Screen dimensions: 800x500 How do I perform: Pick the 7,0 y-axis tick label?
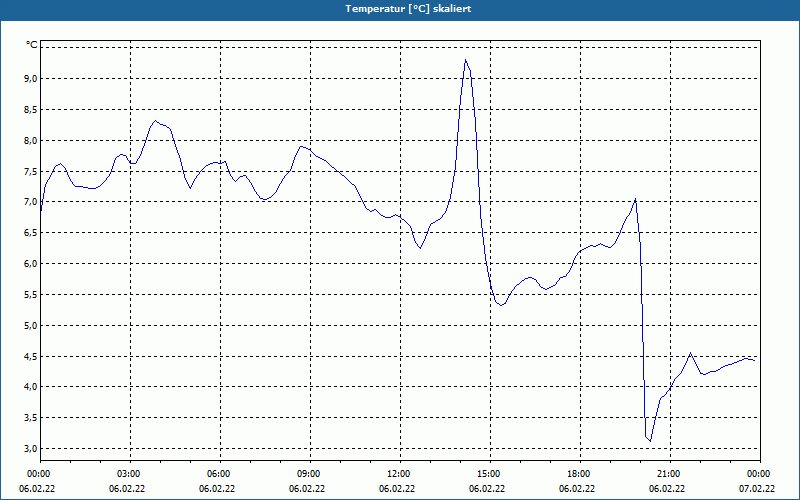coord(31,202)
